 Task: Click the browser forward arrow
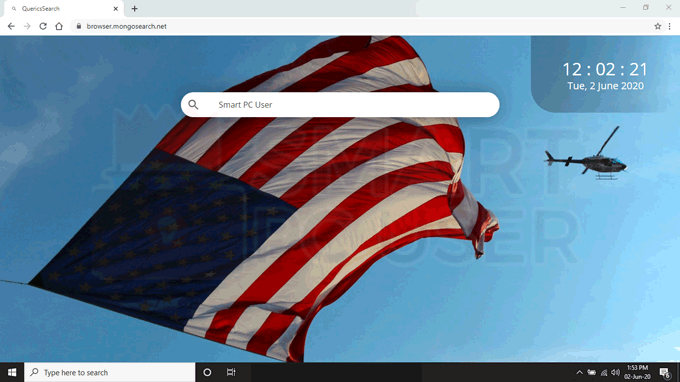27,26
